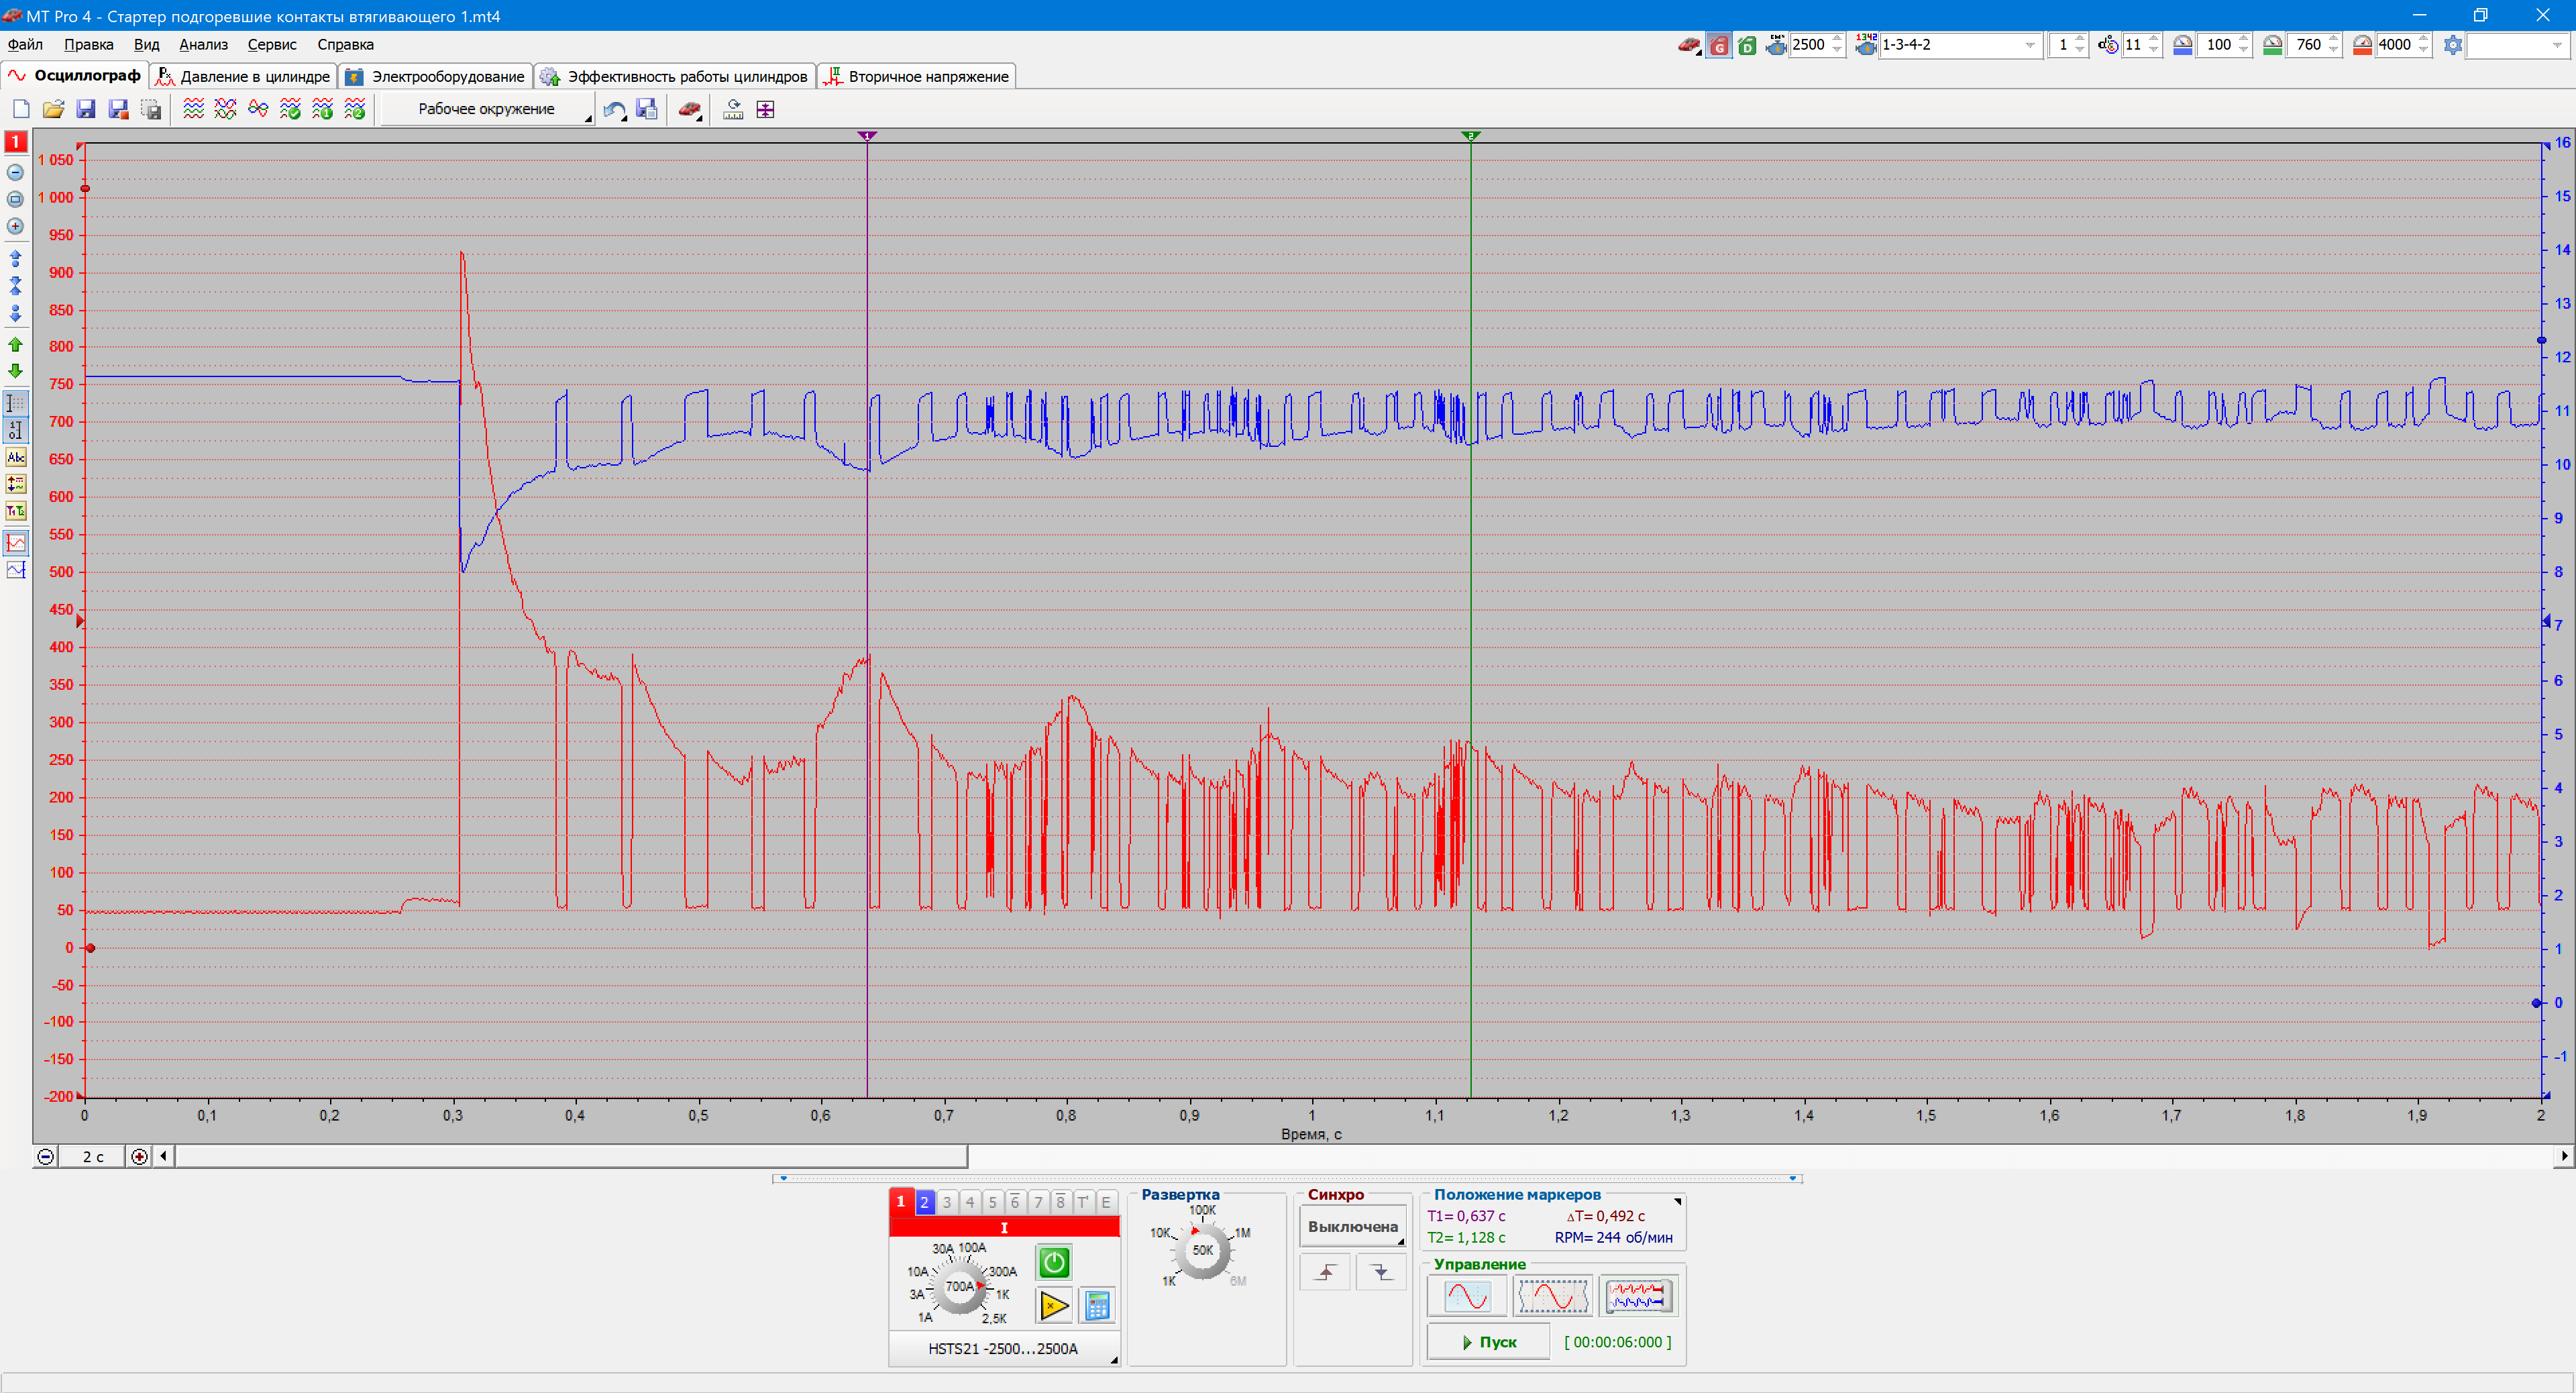Select the falling edge trigger icon
The width and height of the screenshot is (2576, 1393).
coord(1381,1272)
